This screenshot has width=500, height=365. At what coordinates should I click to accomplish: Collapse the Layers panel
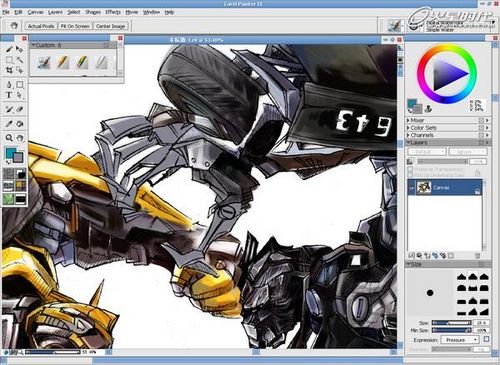coord(408,142)
